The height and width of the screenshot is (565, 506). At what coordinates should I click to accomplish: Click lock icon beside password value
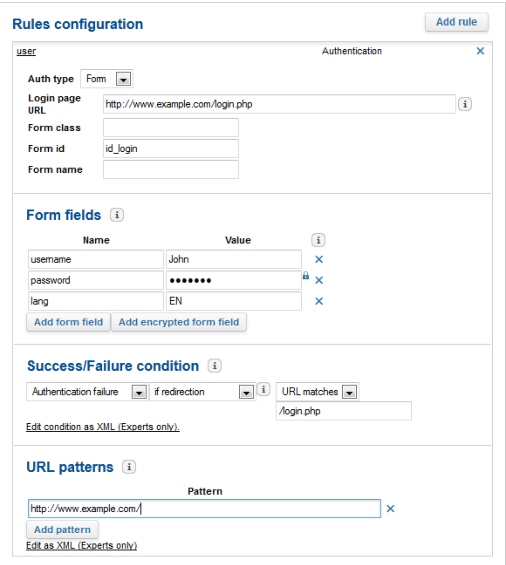306,276
